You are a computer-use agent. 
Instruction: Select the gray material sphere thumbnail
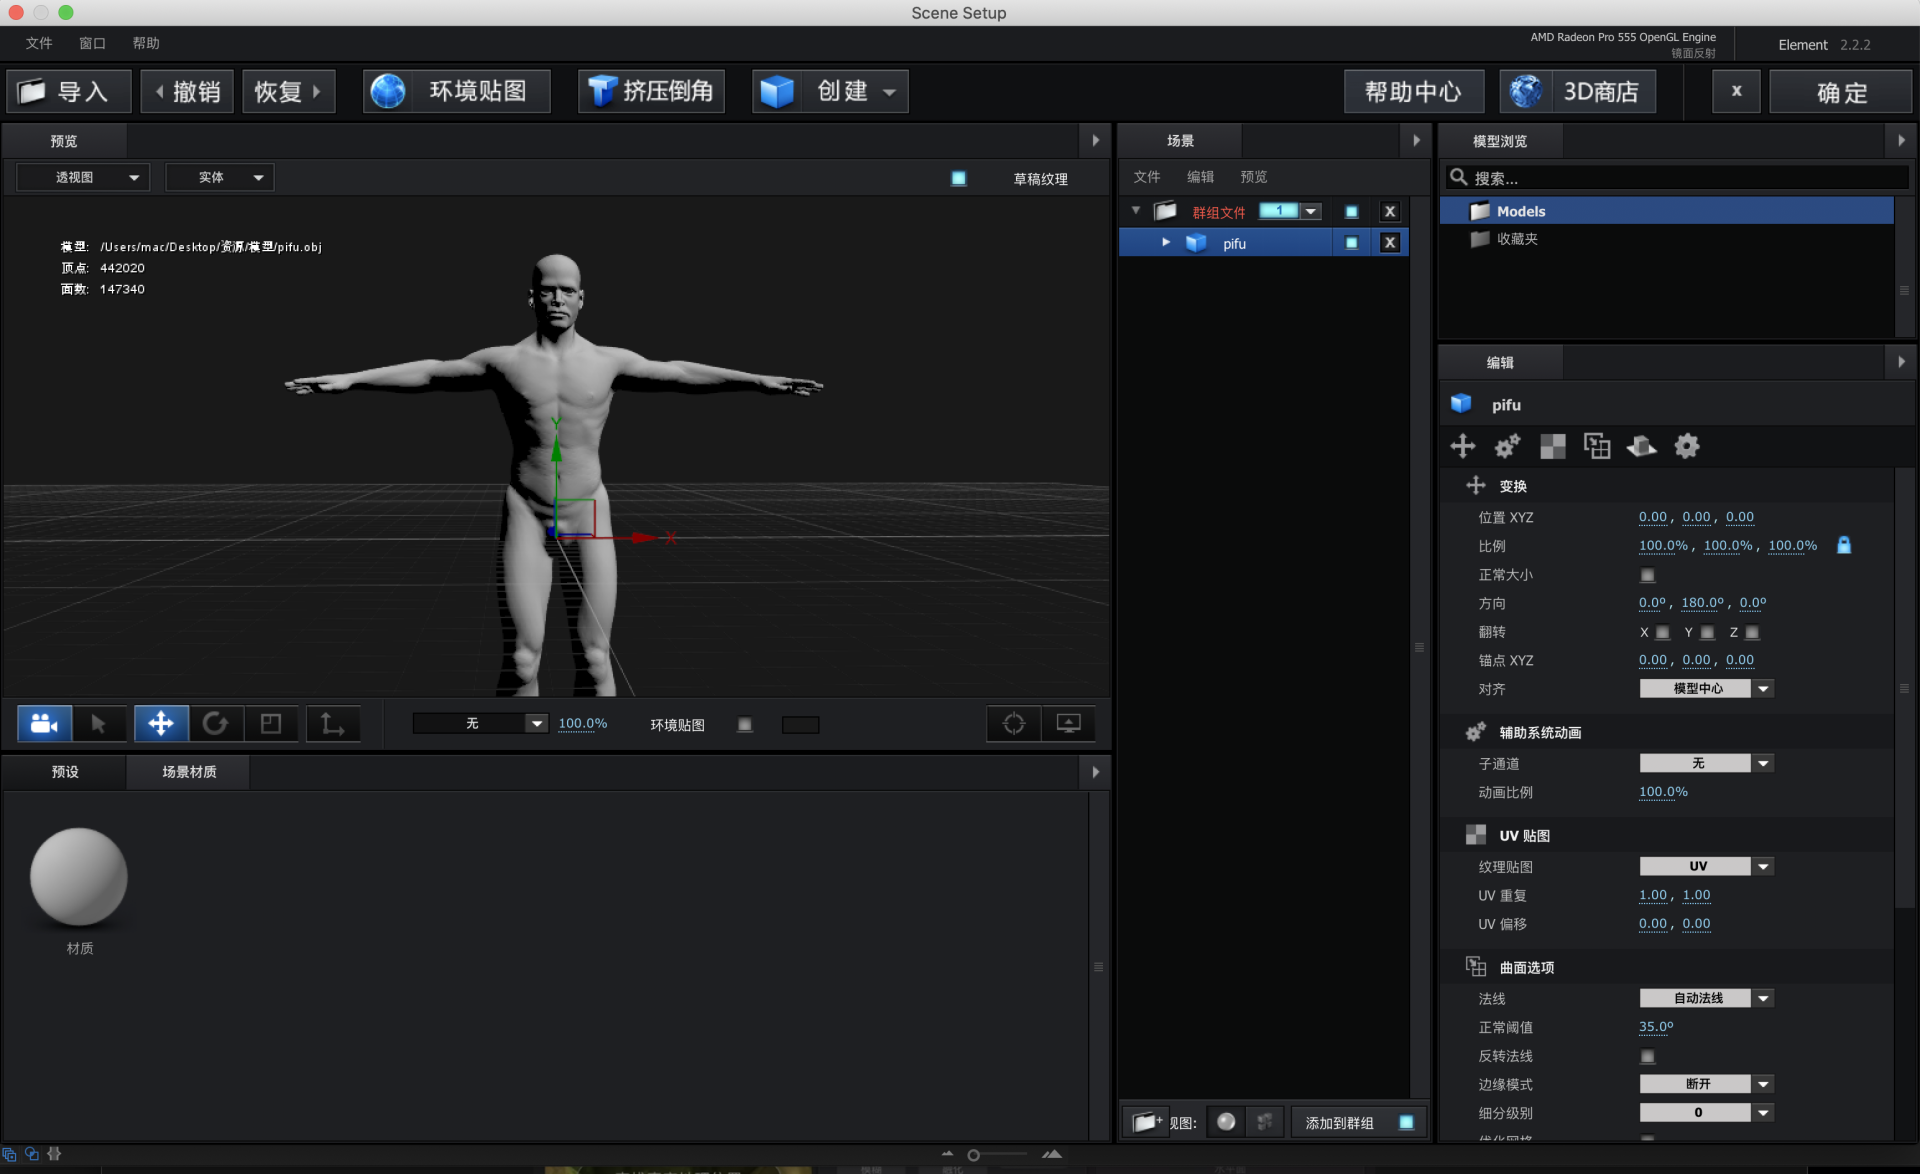coord(79,877)
